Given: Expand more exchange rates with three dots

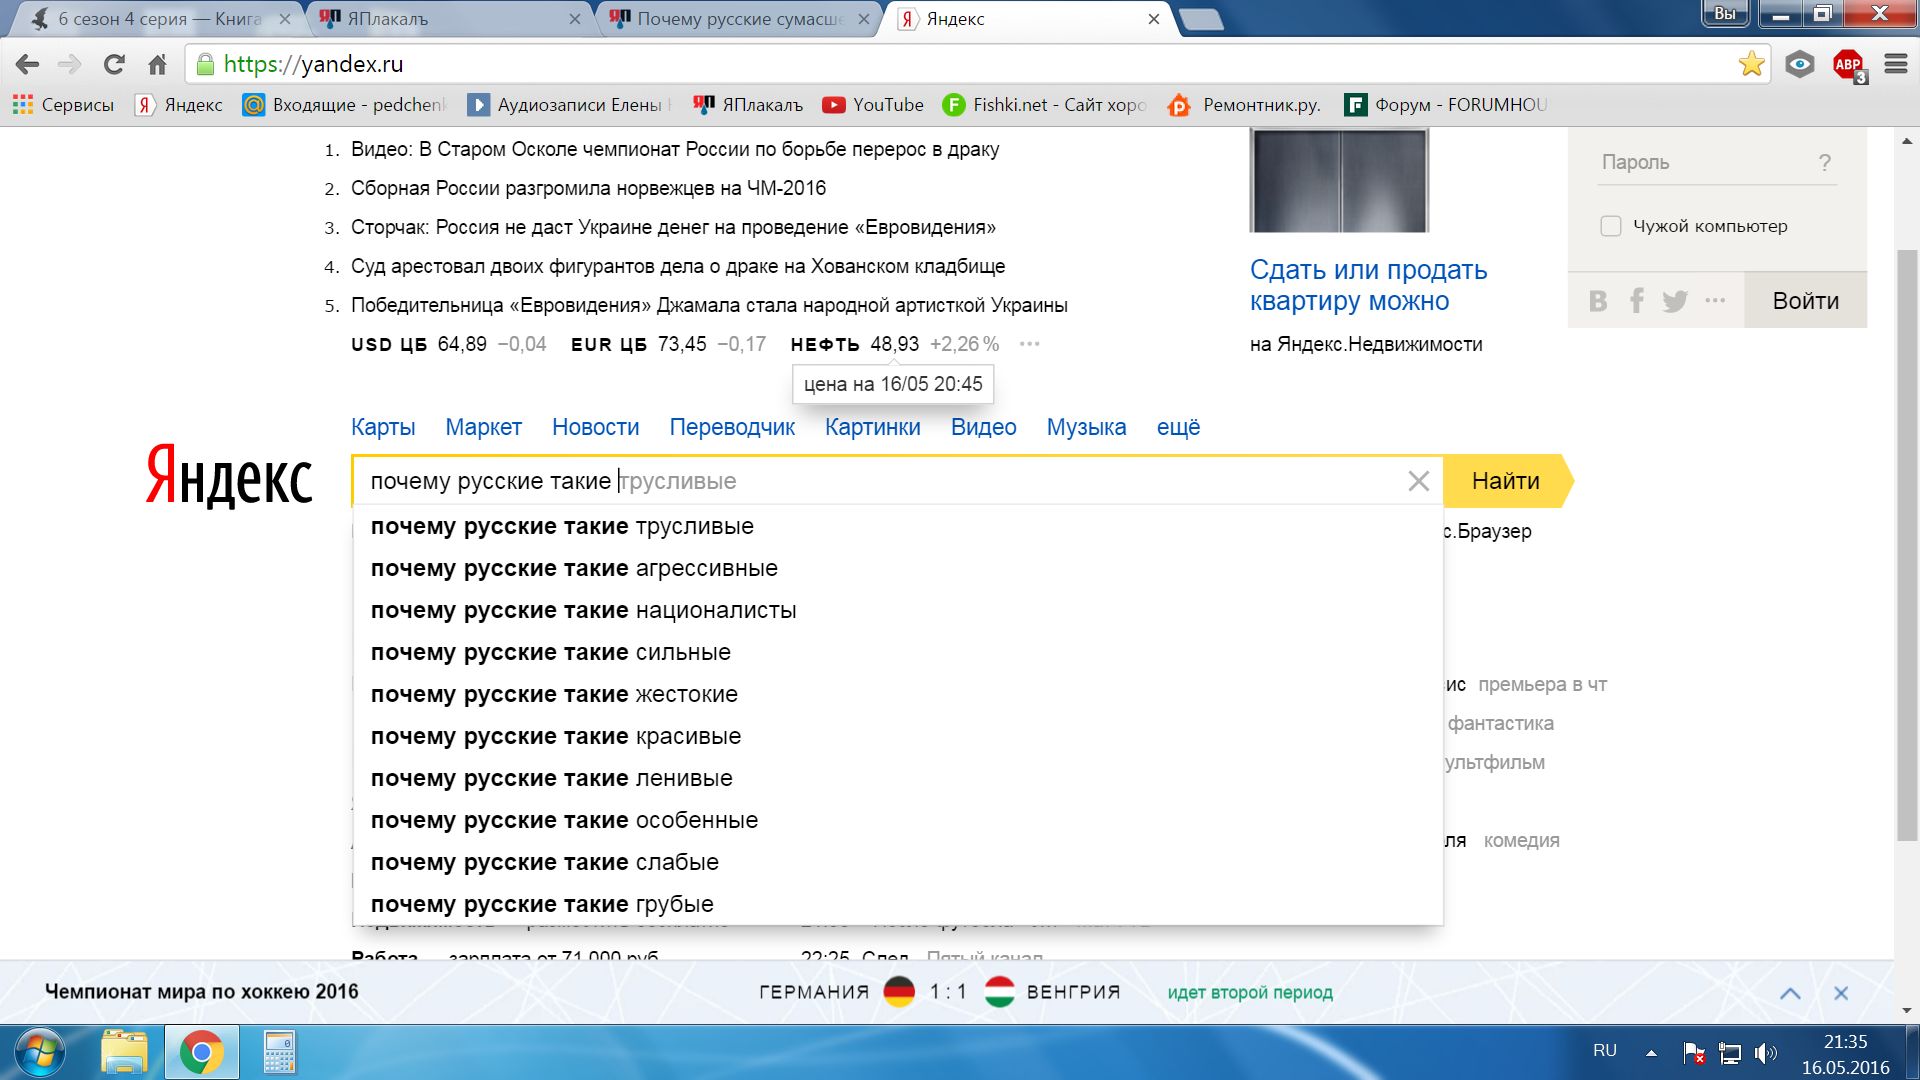Looking at the screenshot, I should point(1029,344).
